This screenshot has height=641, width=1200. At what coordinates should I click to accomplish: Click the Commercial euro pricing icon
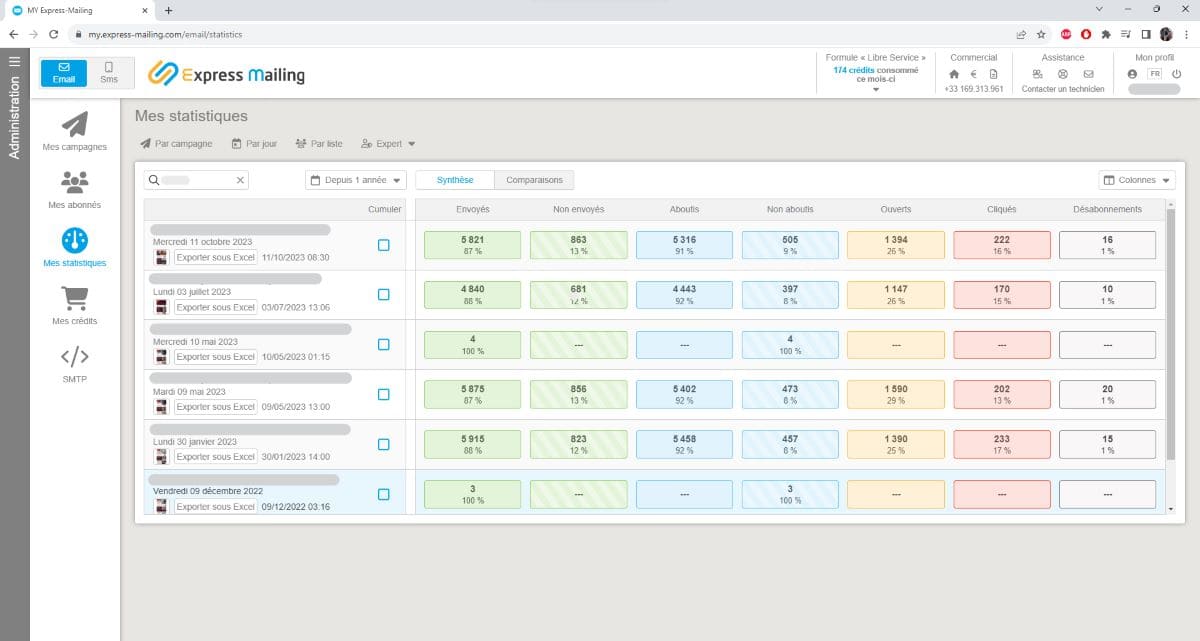tap(974, 74)
